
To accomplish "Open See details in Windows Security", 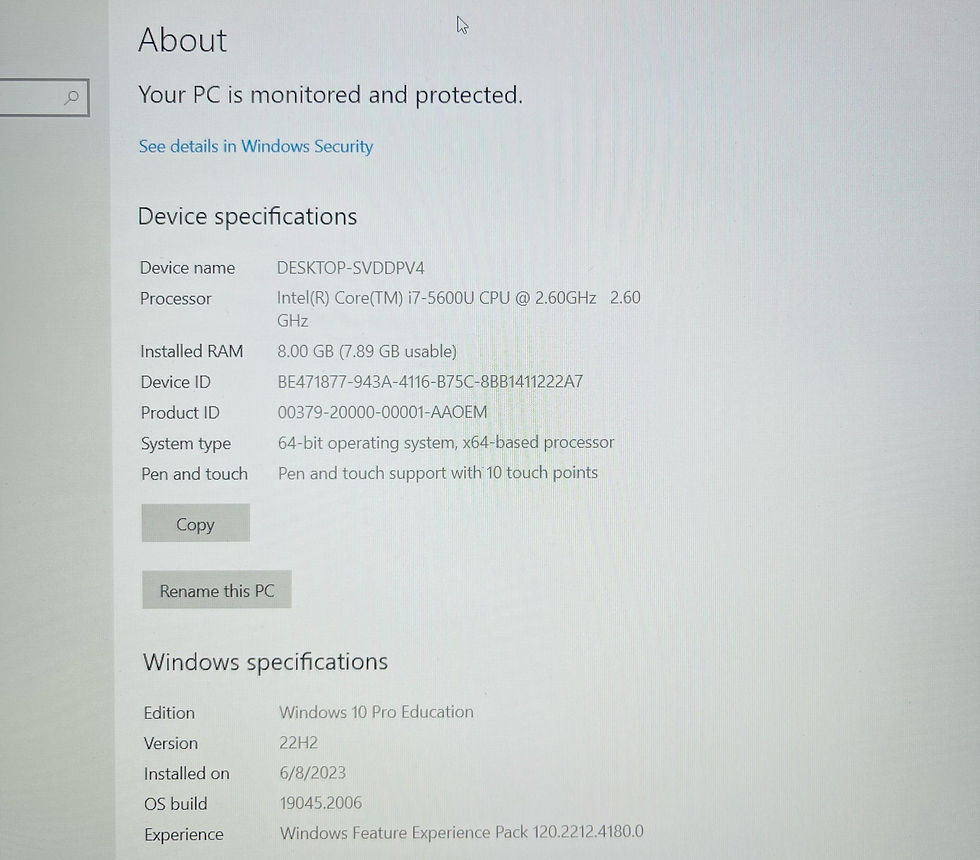I will 256,146.
